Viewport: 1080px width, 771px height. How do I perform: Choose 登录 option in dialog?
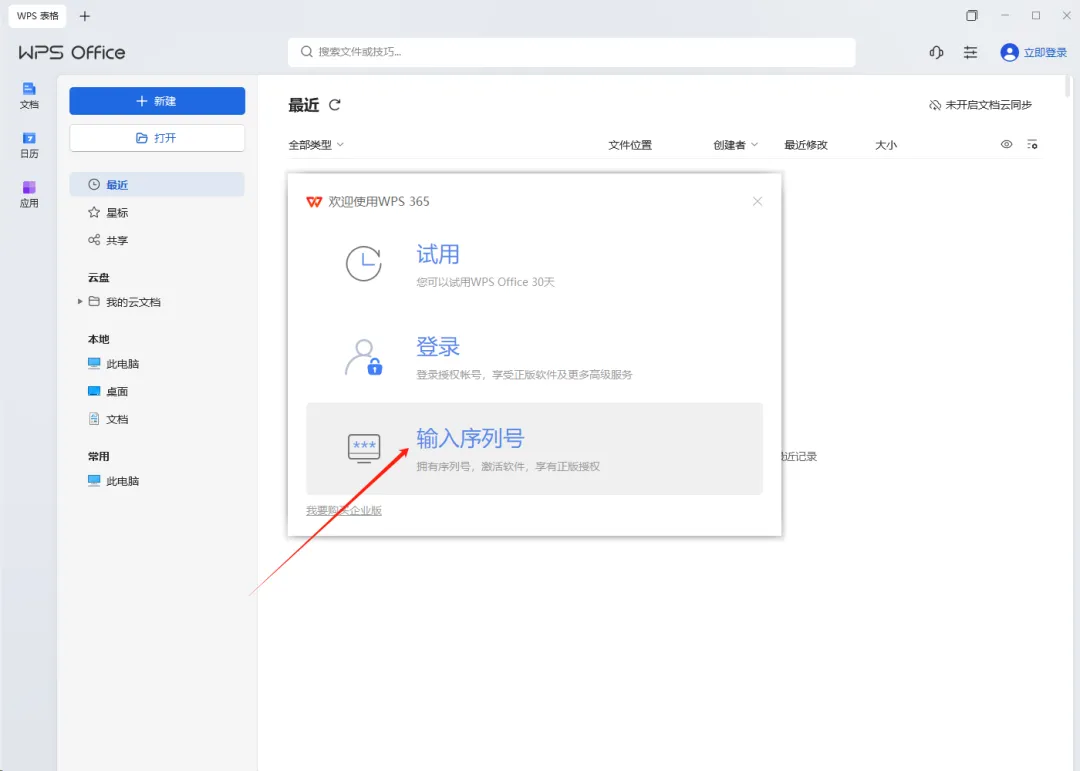coord(534,357)
